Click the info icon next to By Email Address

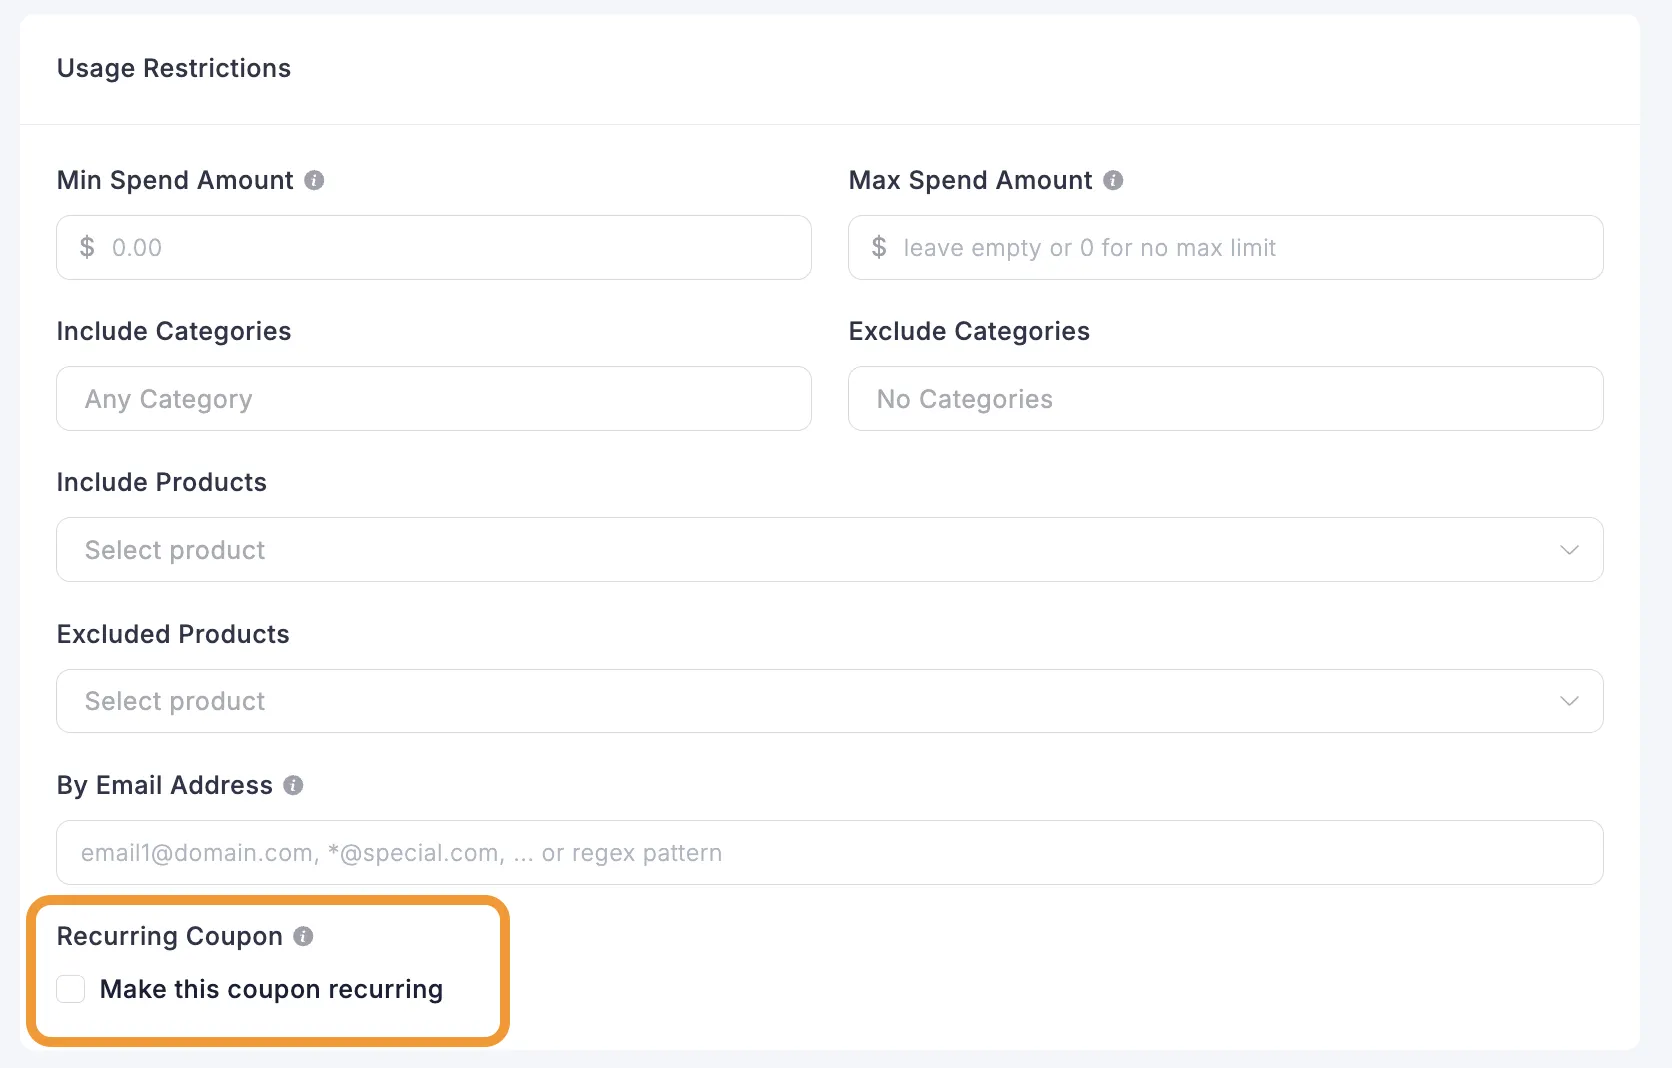(293, 786)
